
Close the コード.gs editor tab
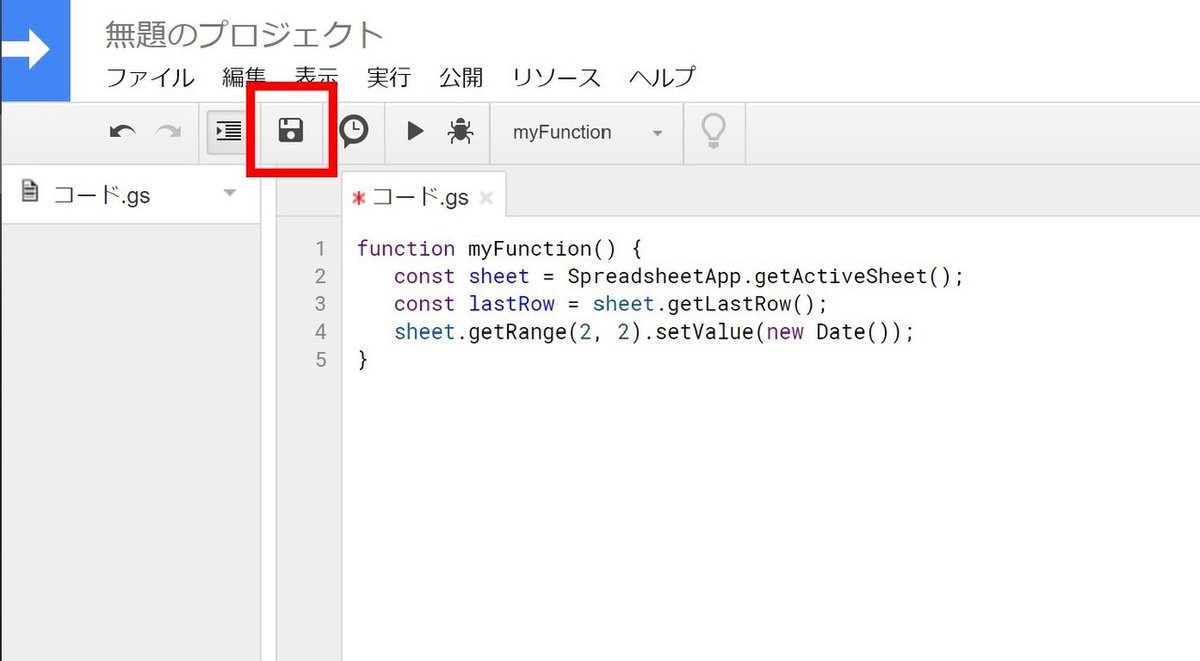coord(486,198)
